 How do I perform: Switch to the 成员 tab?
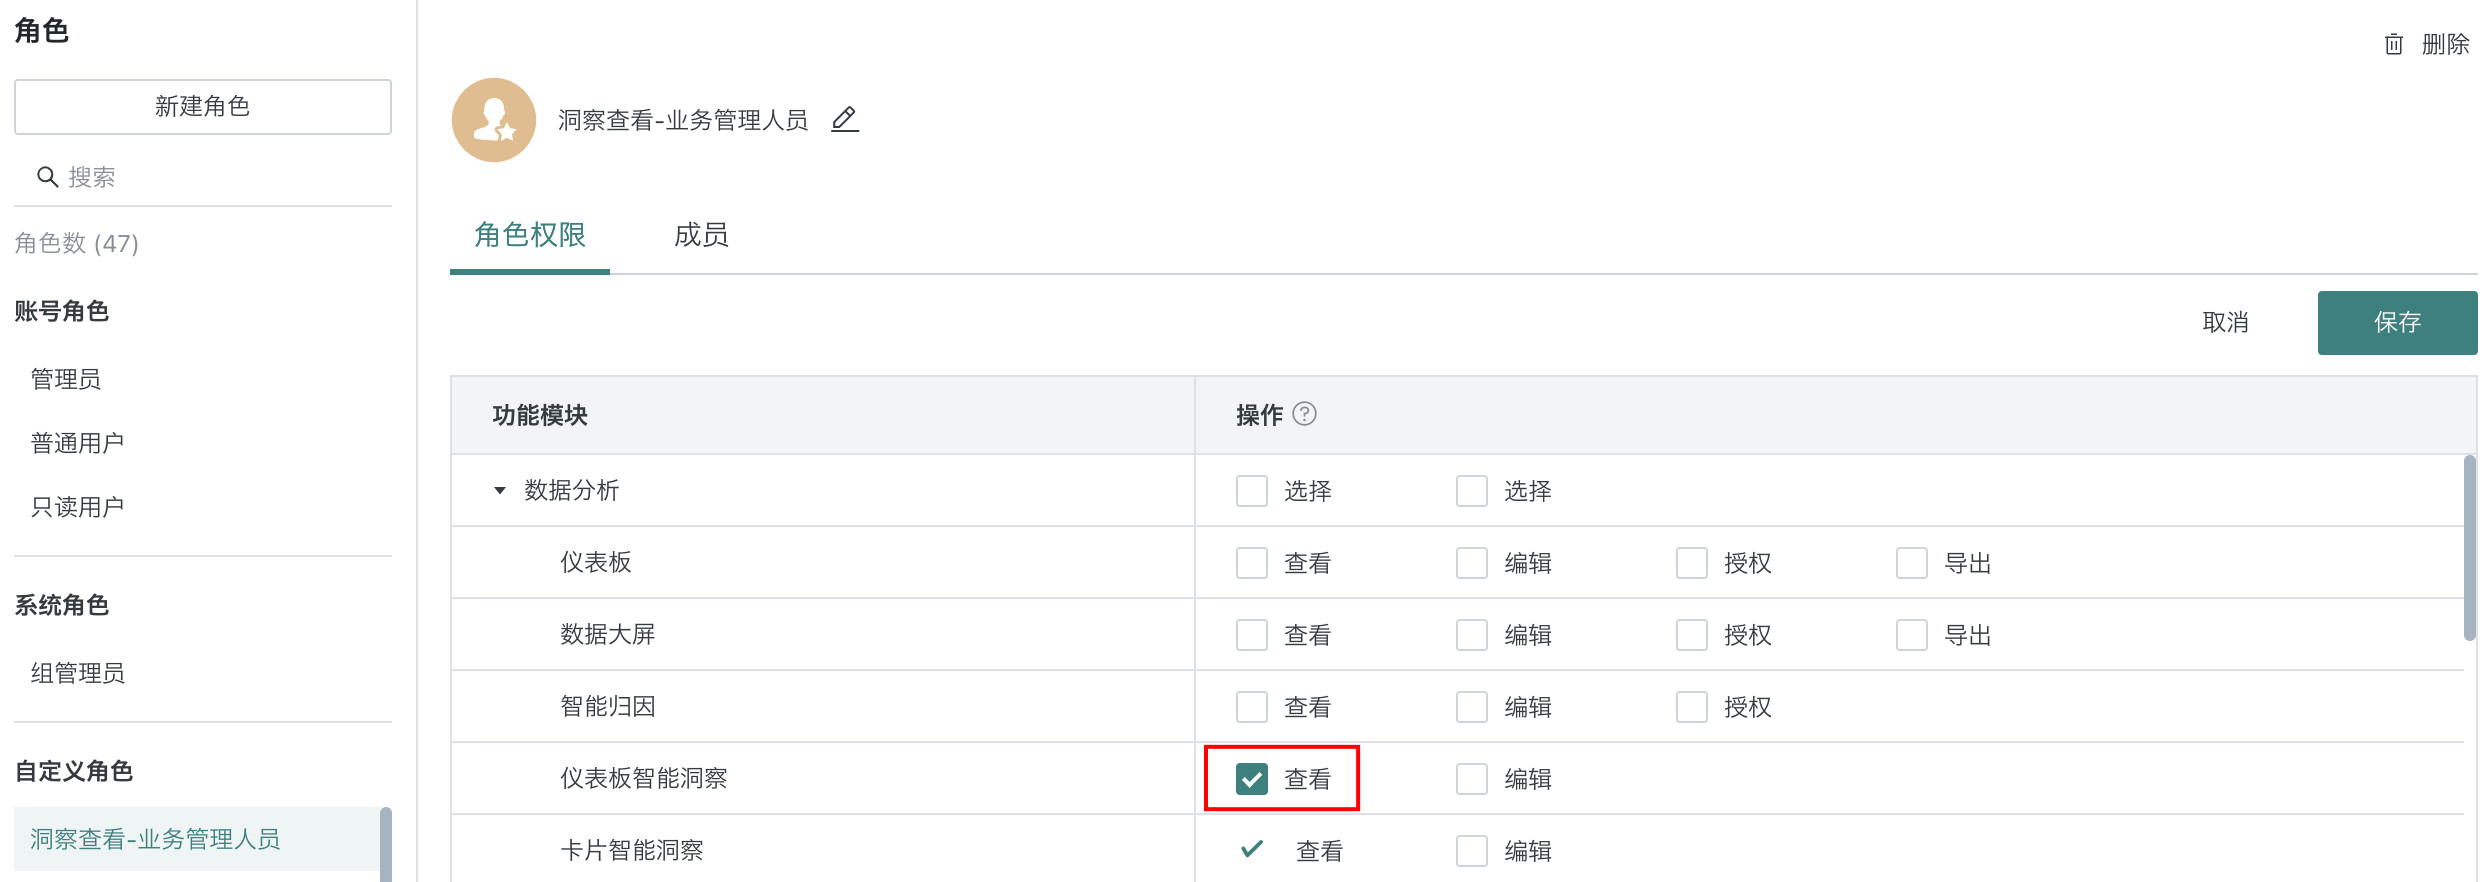[x=701, y=235]
